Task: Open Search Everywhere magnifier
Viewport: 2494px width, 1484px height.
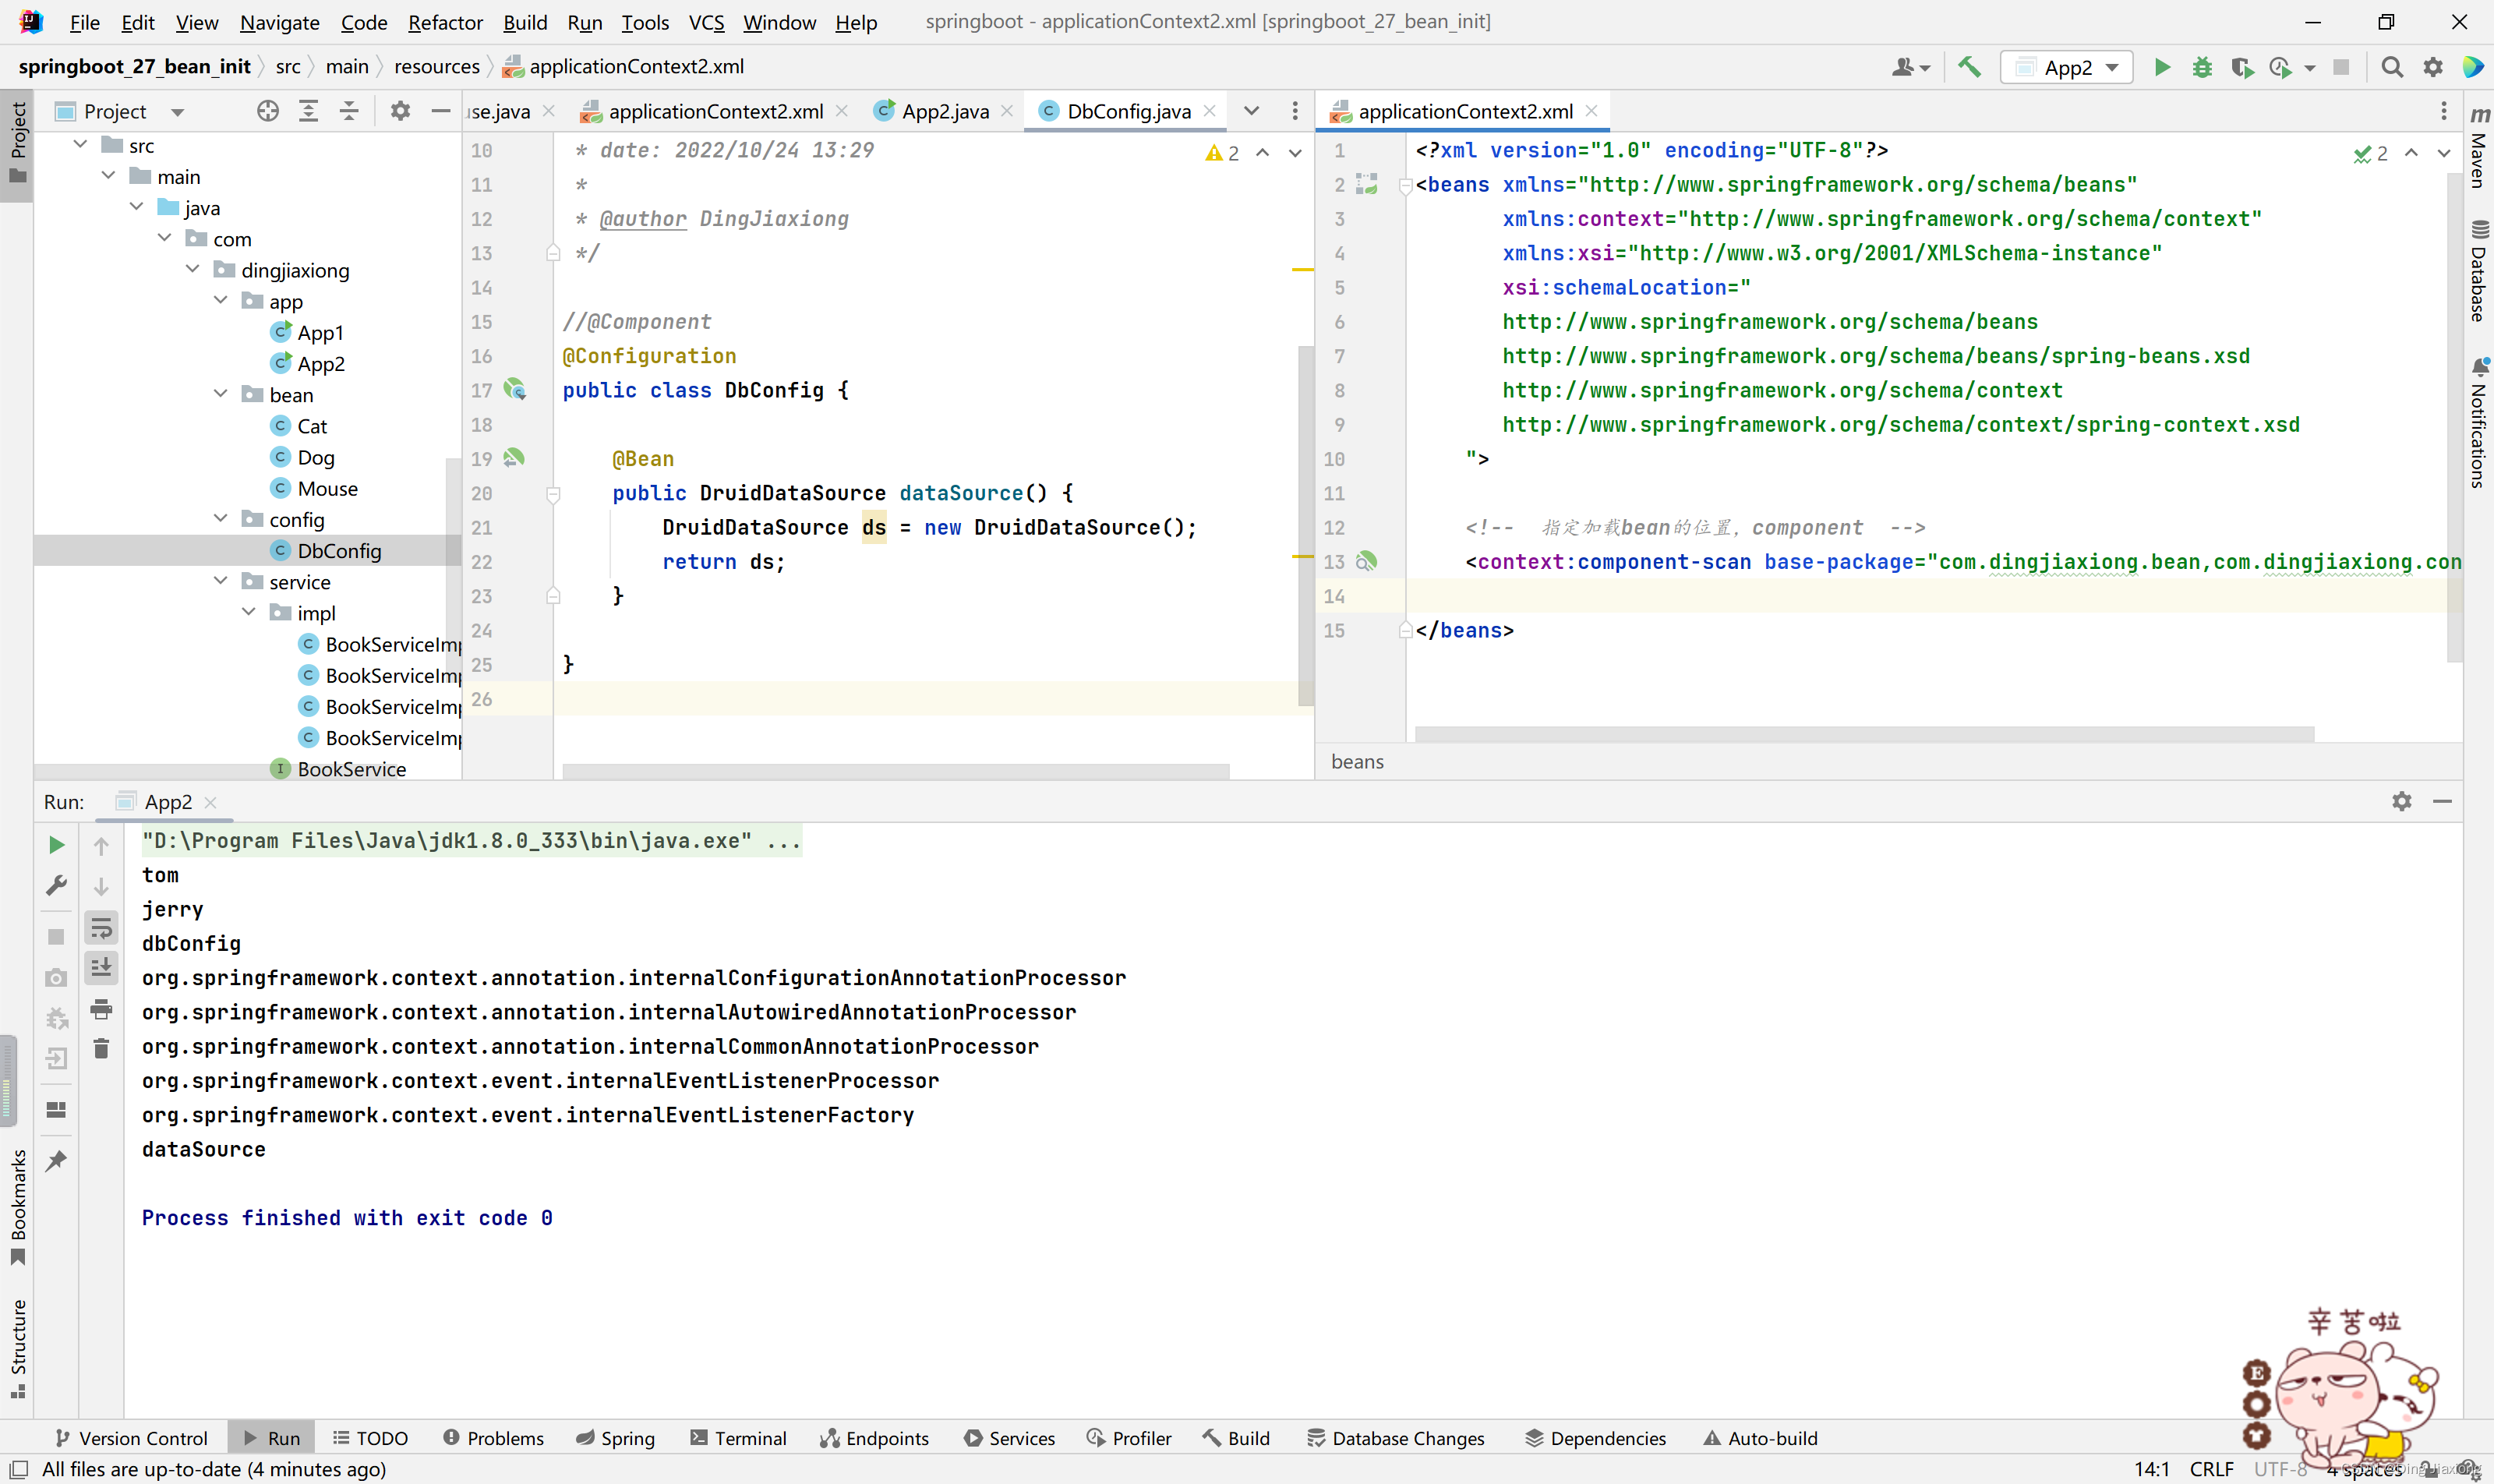Action: click(x=2392, y=67)
